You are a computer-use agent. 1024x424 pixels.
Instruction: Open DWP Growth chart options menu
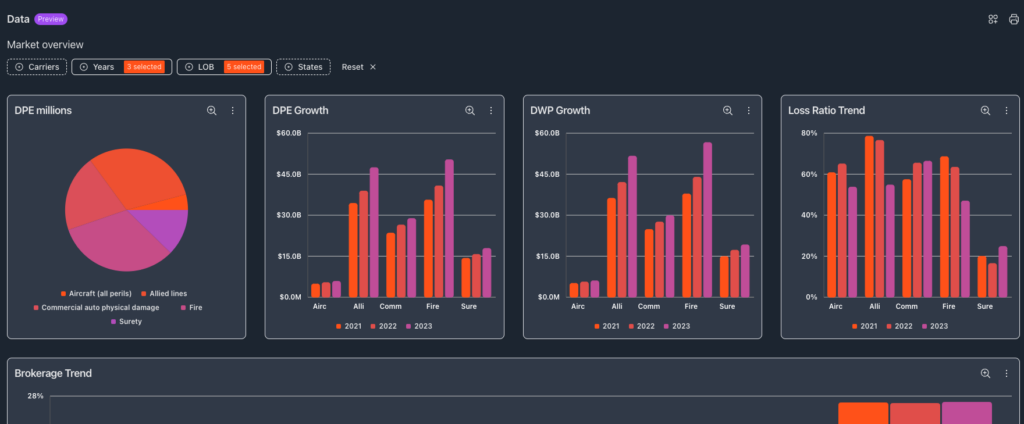(748, 110)
